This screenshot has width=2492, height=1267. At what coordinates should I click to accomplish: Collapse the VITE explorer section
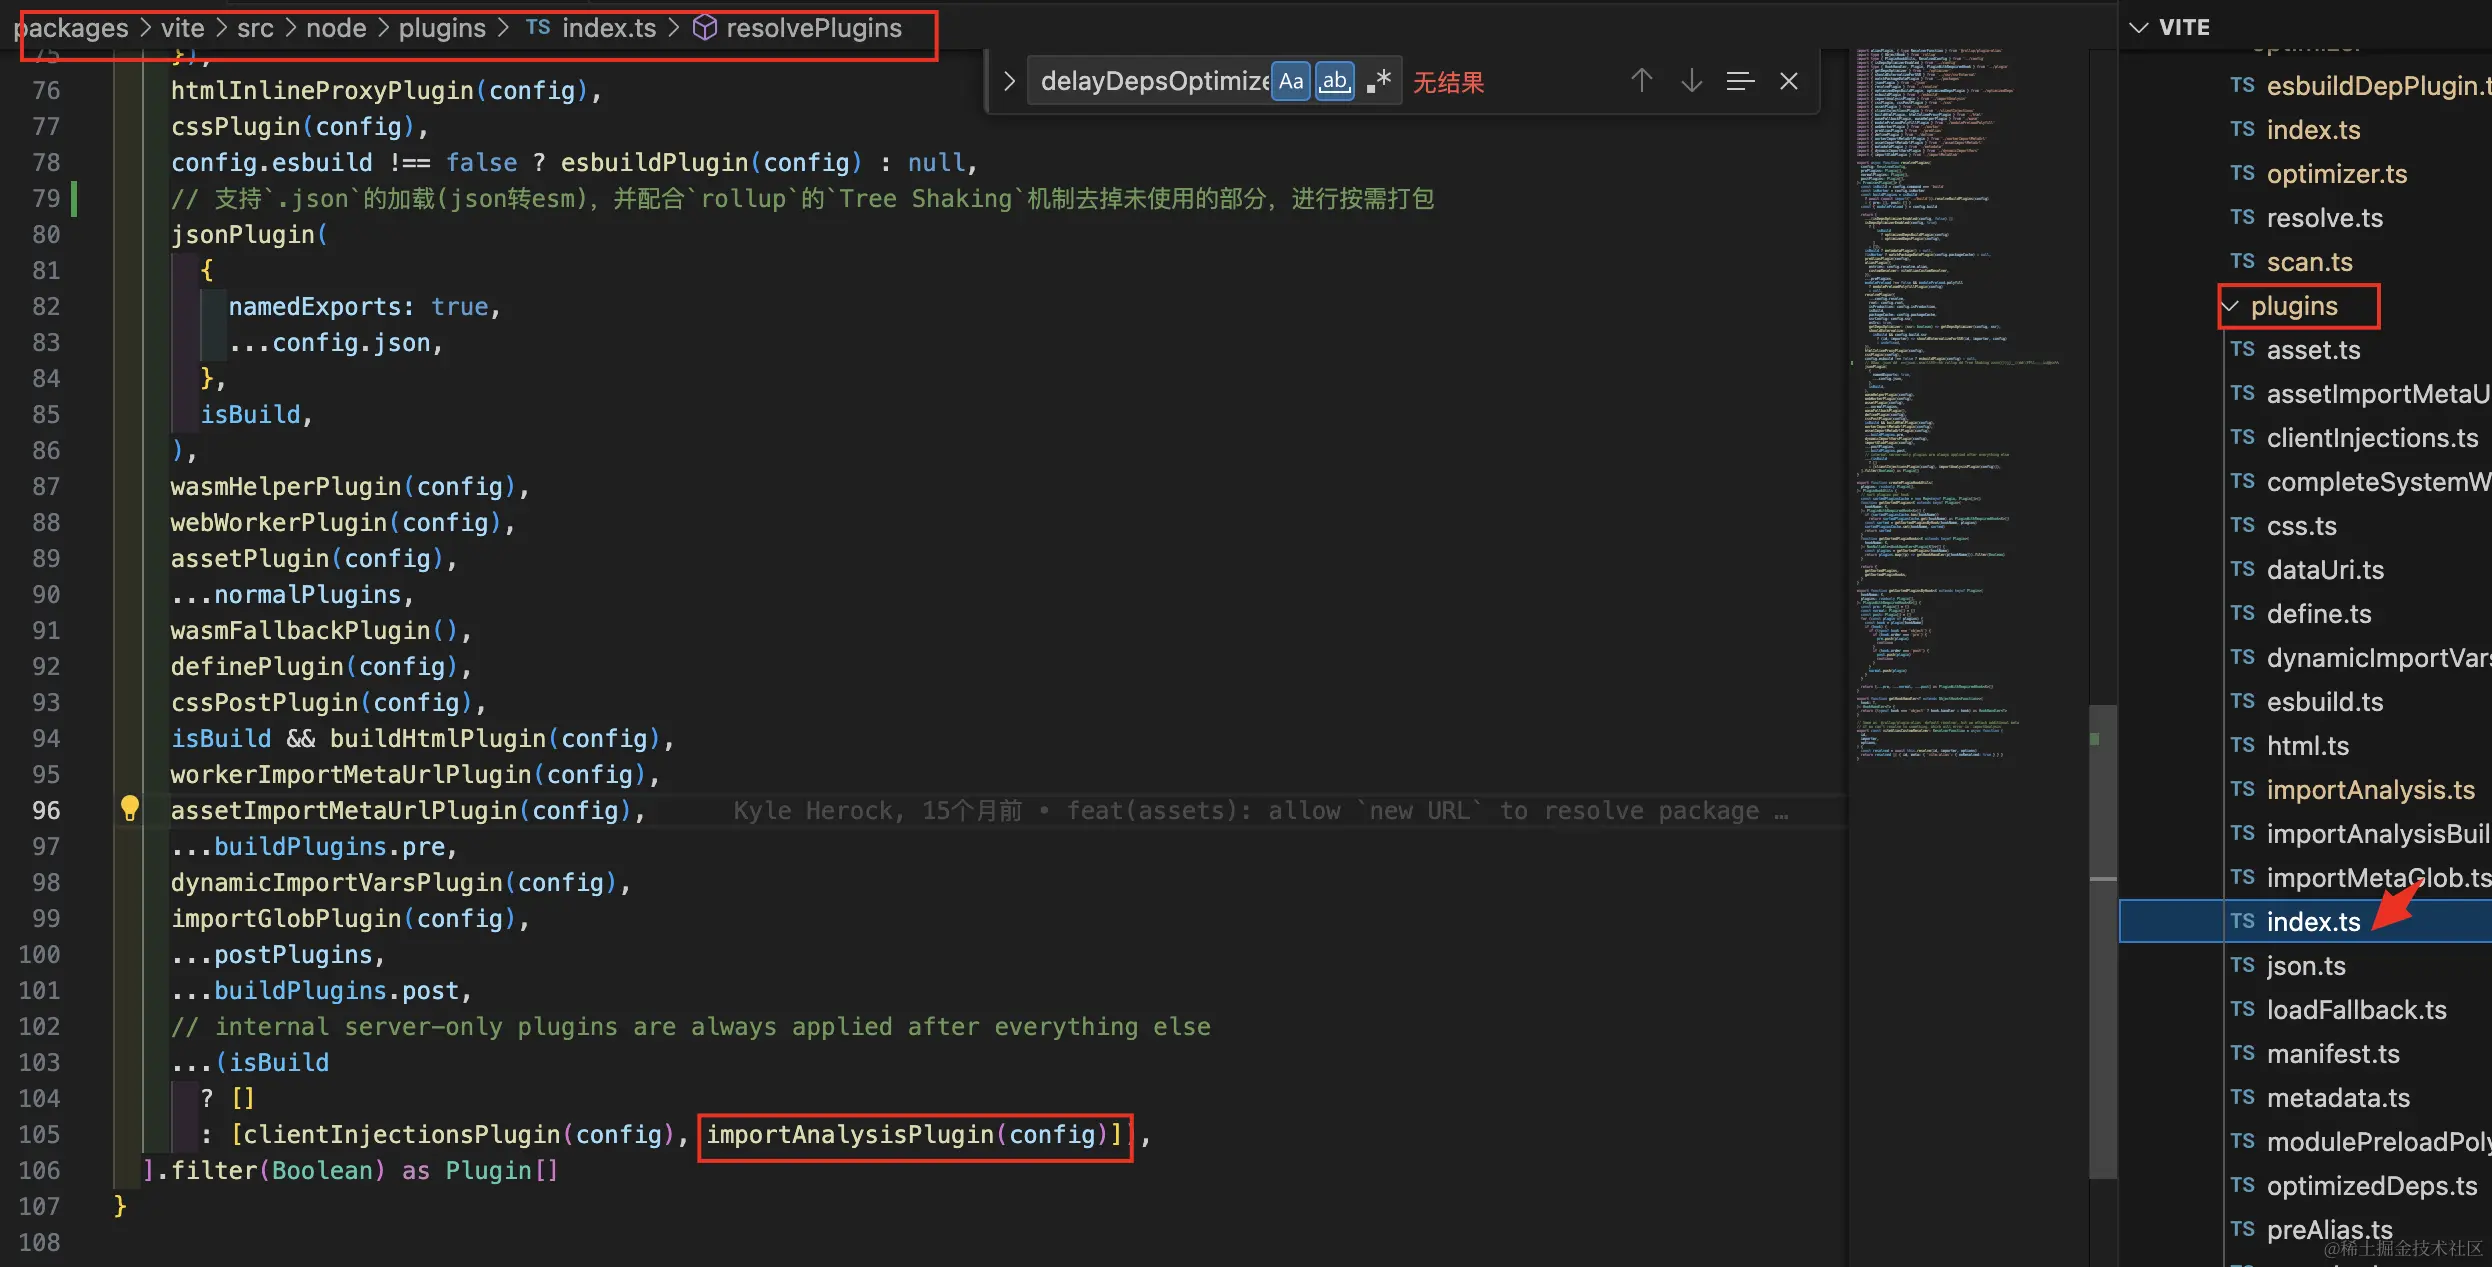point(2139,28)
